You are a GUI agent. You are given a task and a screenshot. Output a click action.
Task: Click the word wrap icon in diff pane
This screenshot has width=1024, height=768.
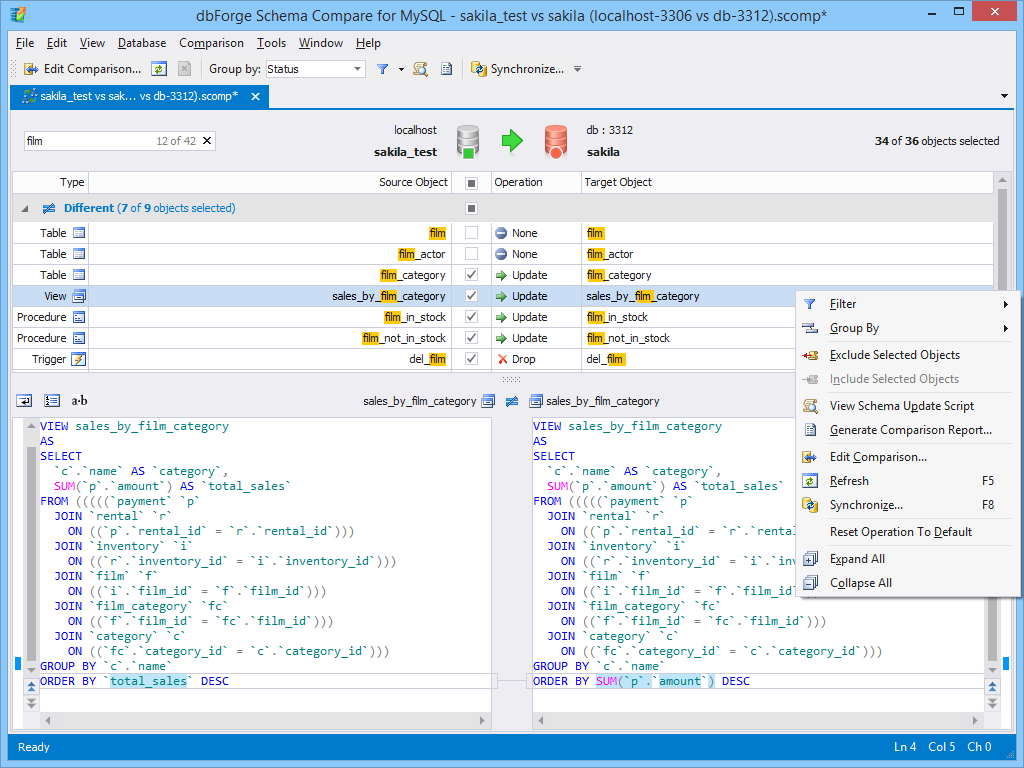pos(24,400)
